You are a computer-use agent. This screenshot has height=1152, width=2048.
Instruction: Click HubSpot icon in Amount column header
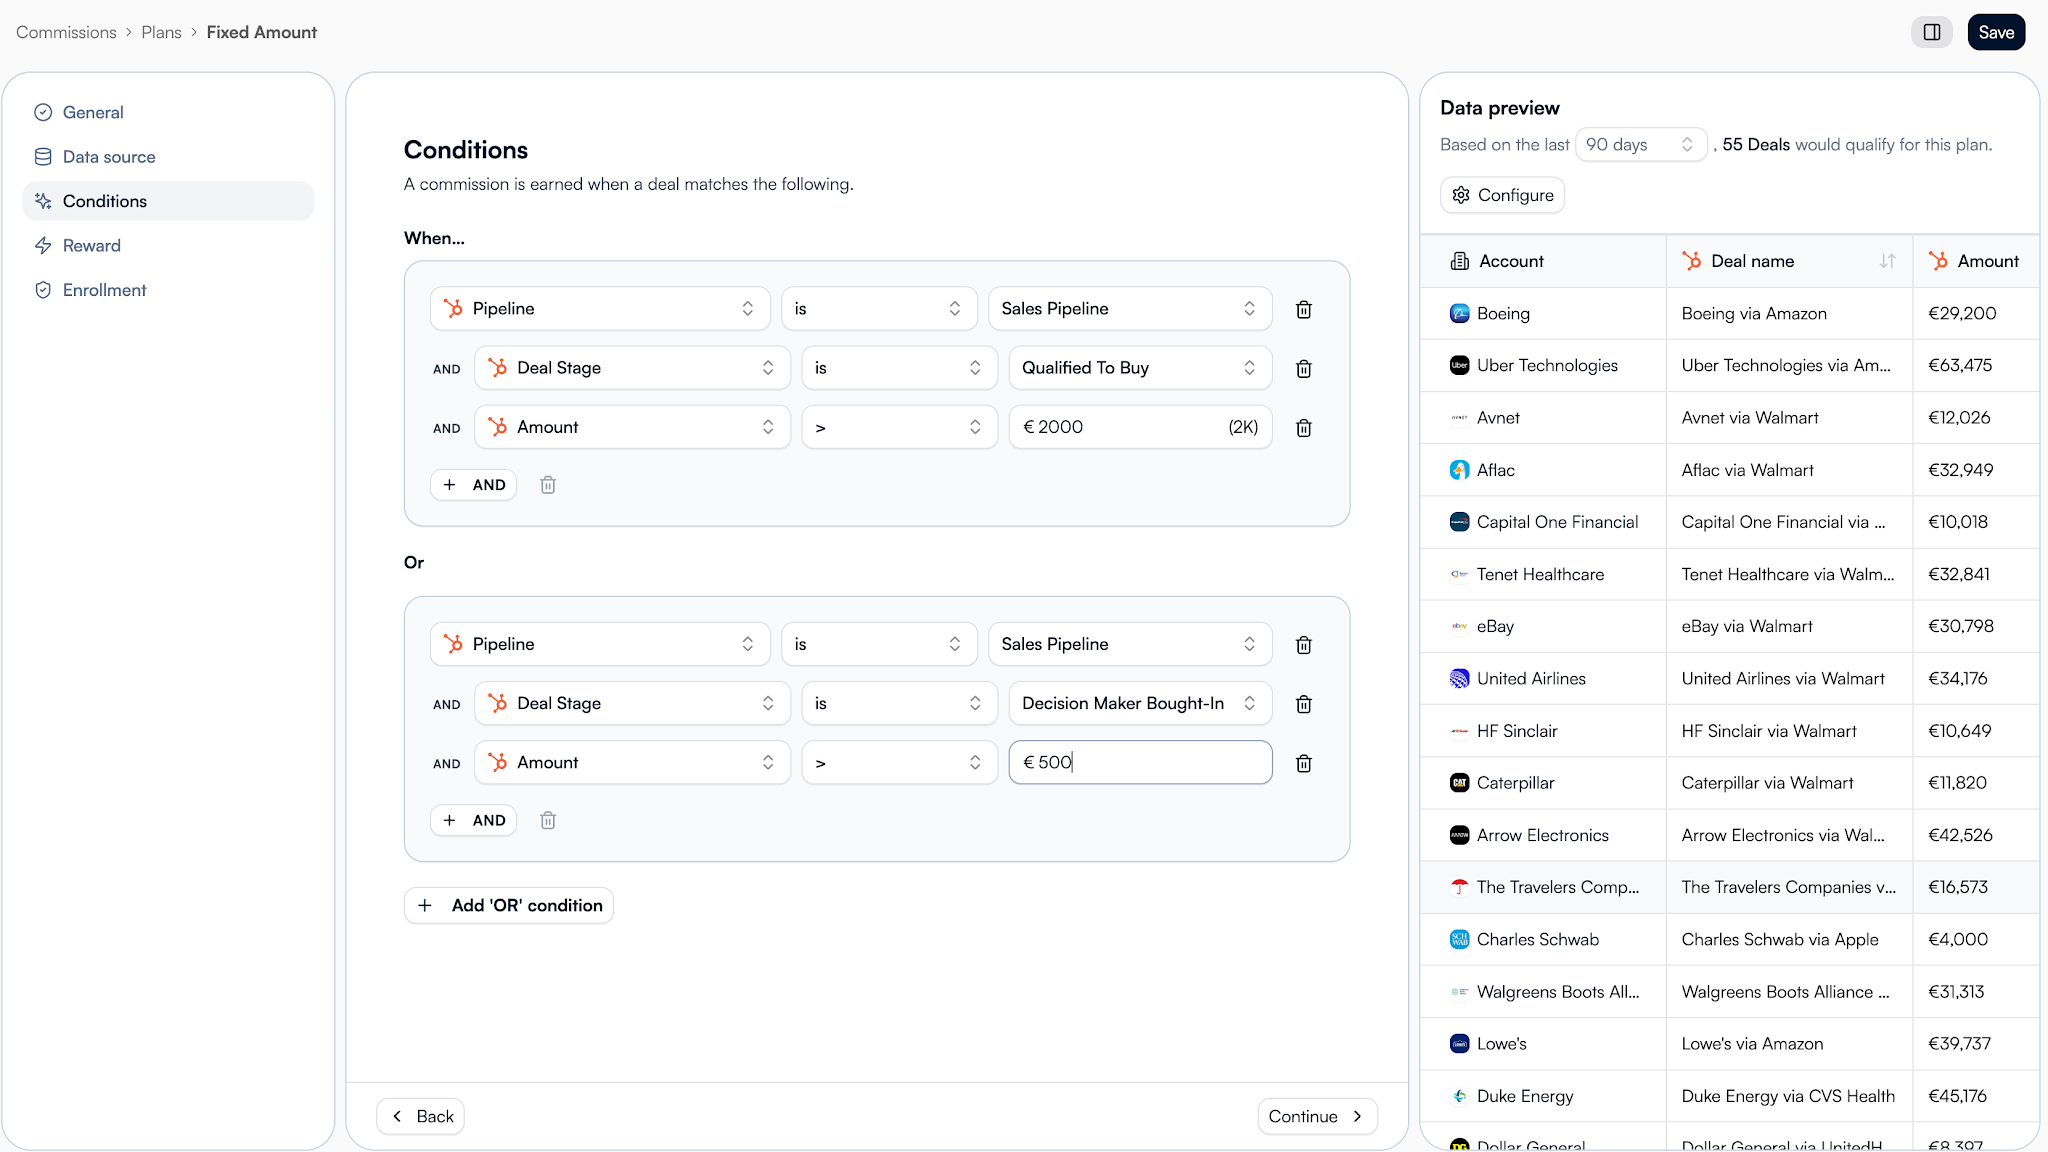pyautogui.click(x=1938, y=261)
